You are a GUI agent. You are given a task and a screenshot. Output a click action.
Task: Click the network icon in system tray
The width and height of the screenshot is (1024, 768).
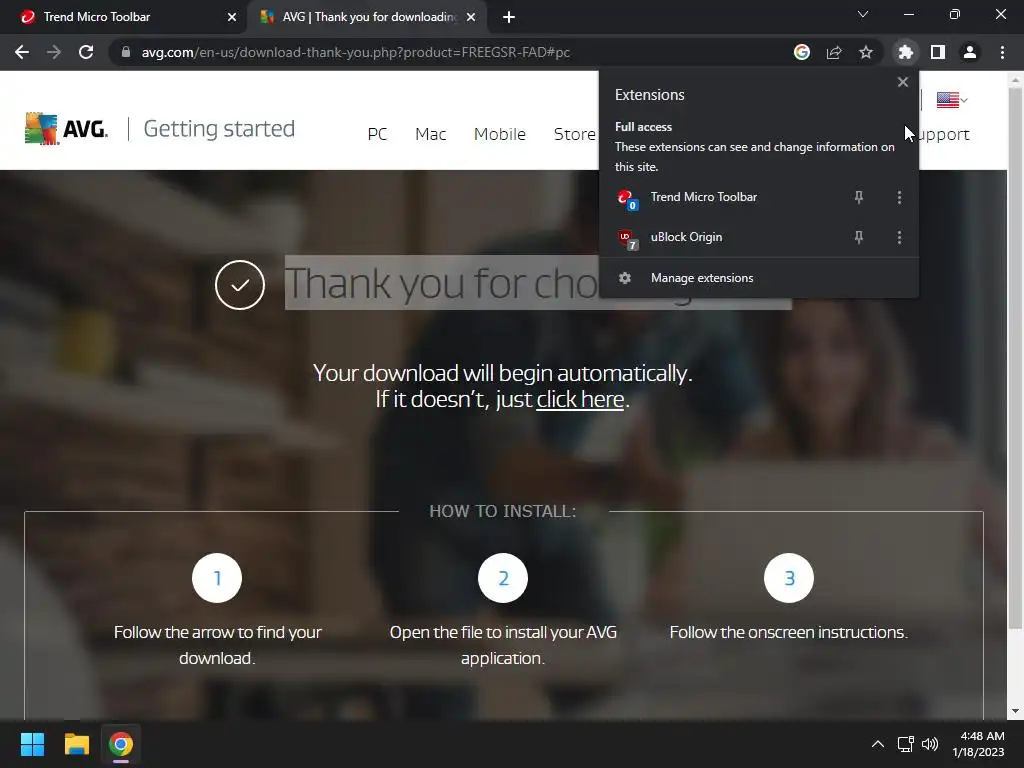[905, 744]
